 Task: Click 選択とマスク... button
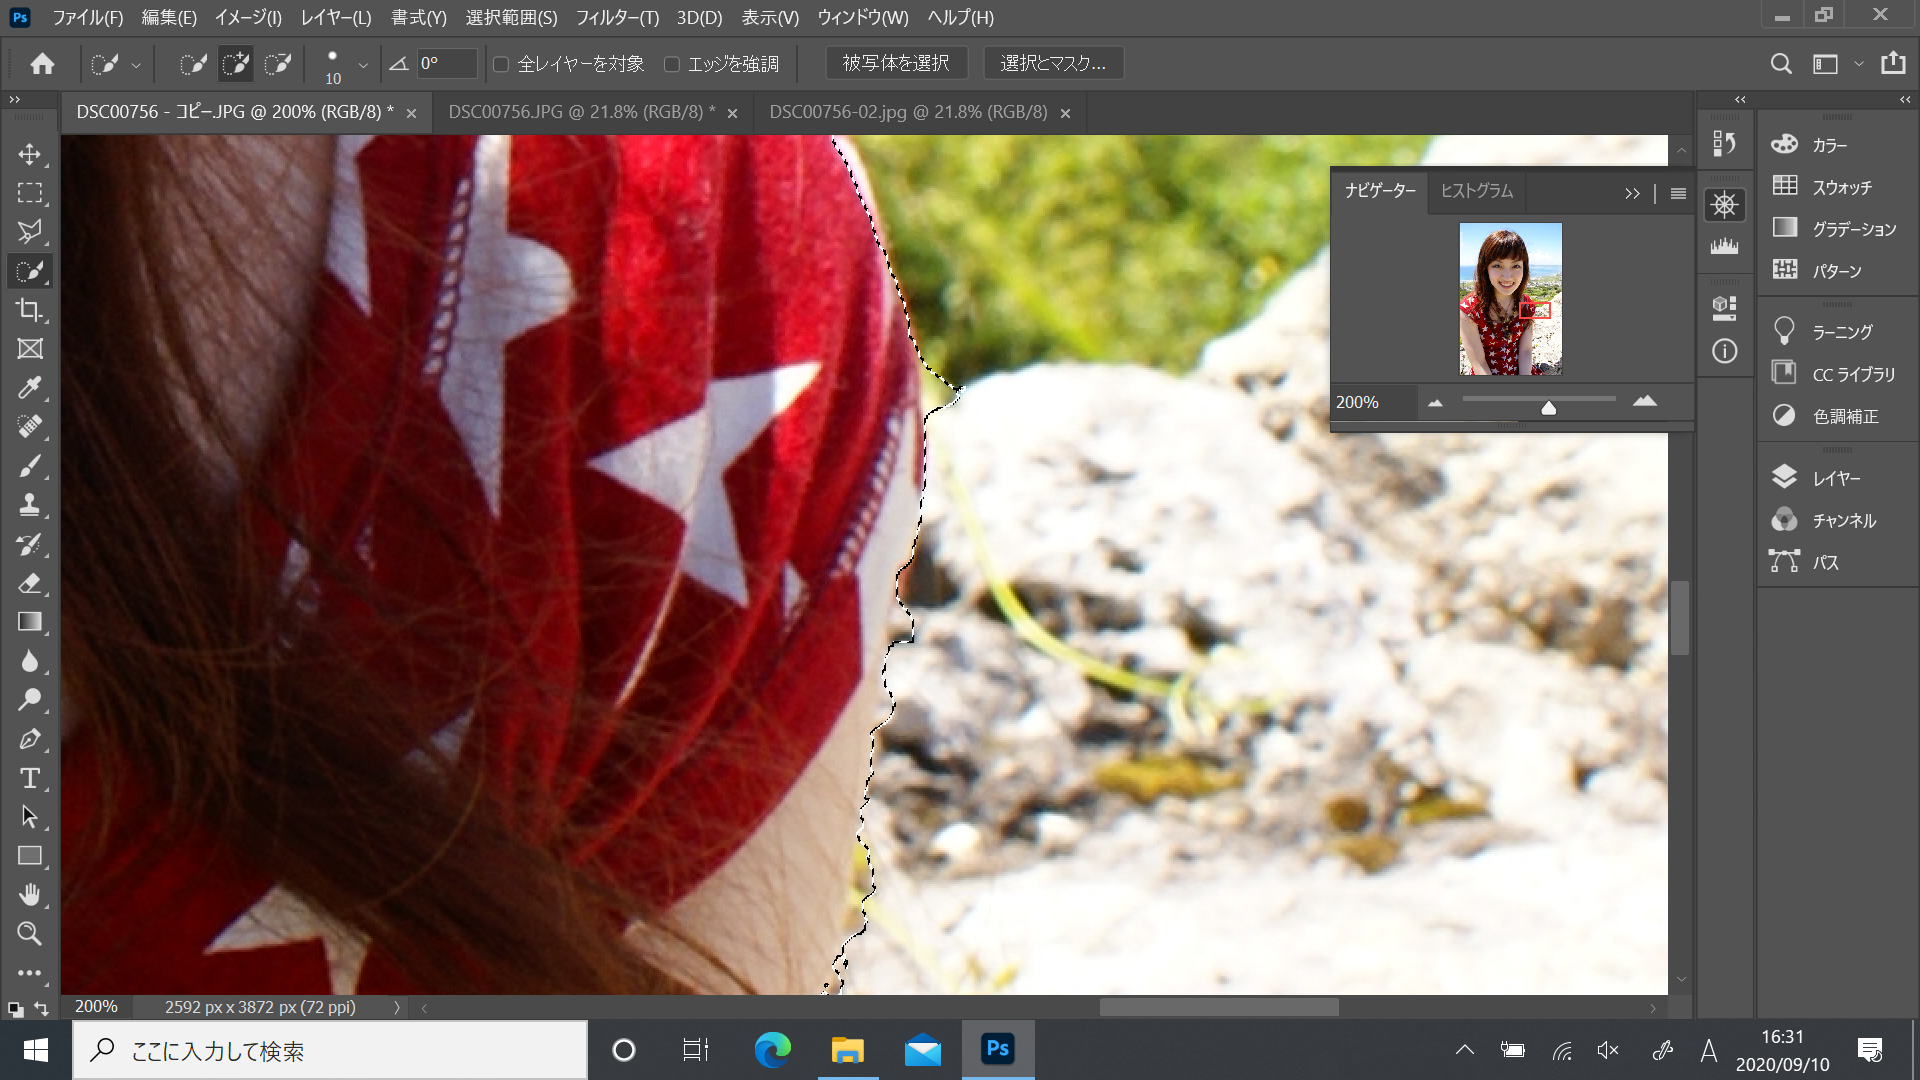(1053, 63)
